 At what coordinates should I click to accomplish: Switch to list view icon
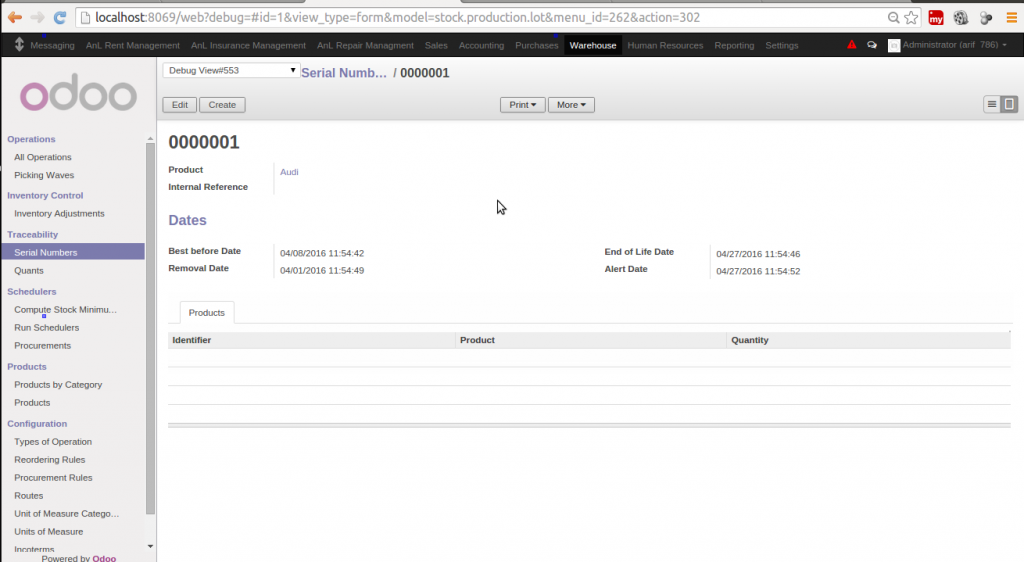992,104
